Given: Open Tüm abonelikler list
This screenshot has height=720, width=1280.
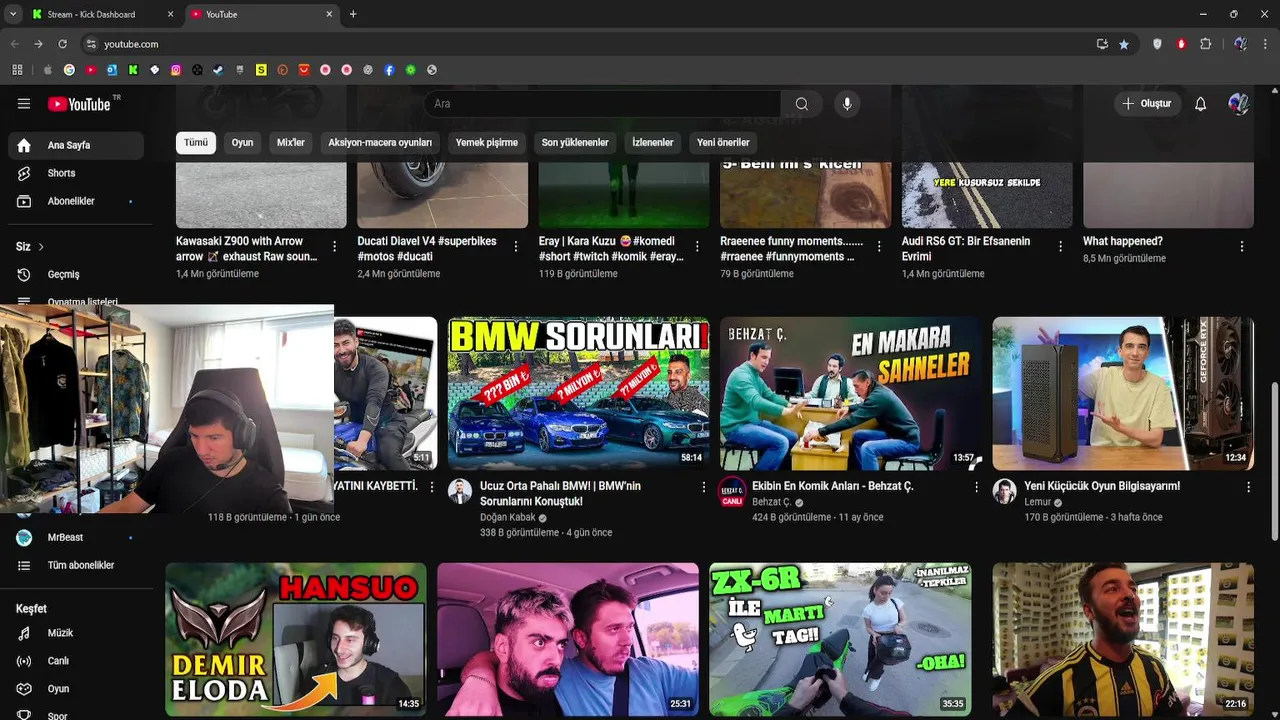Looking at the screenshot, I should [76, 565].
